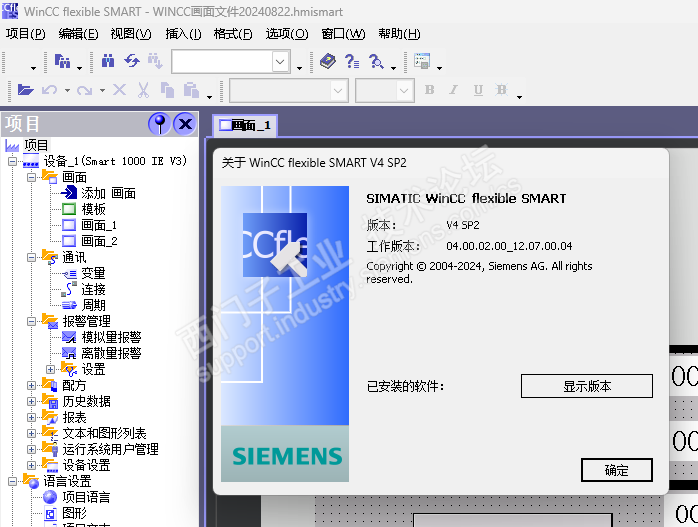Click the grayed tree-pair icon beside the replace arrows
This screenshot has width=698, height=527.
[155, 61]
